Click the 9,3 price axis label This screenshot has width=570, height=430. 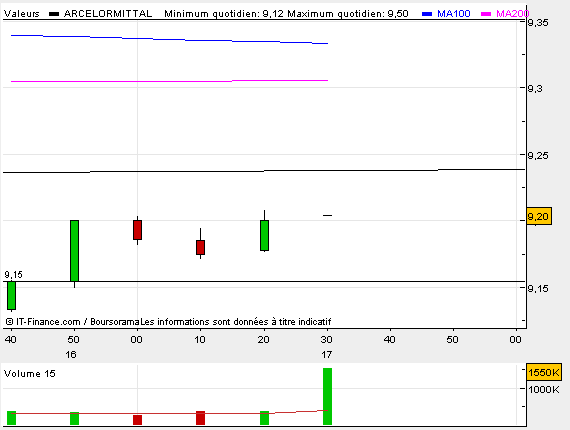535,89
